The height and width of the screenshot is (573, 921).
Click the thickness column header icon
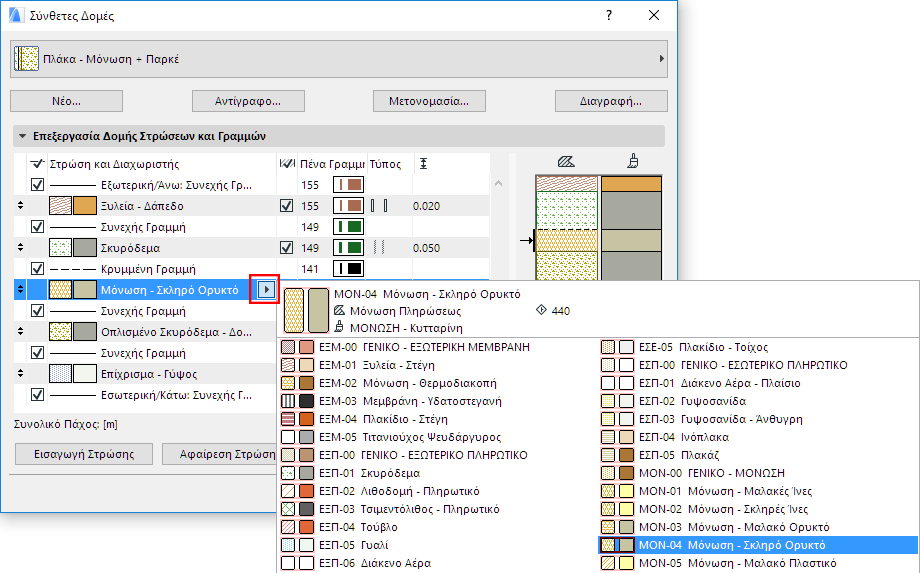pyautogui.click(x=423, y=164)
